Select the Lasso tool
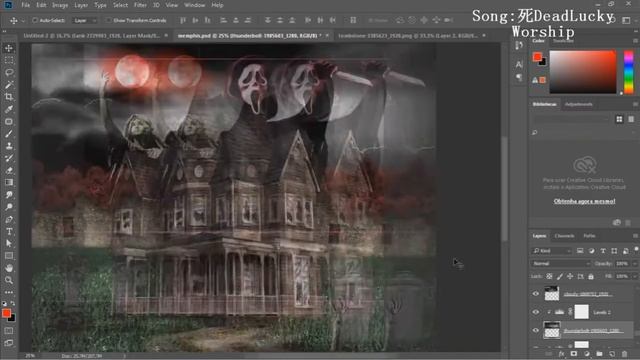 point(9,73)
